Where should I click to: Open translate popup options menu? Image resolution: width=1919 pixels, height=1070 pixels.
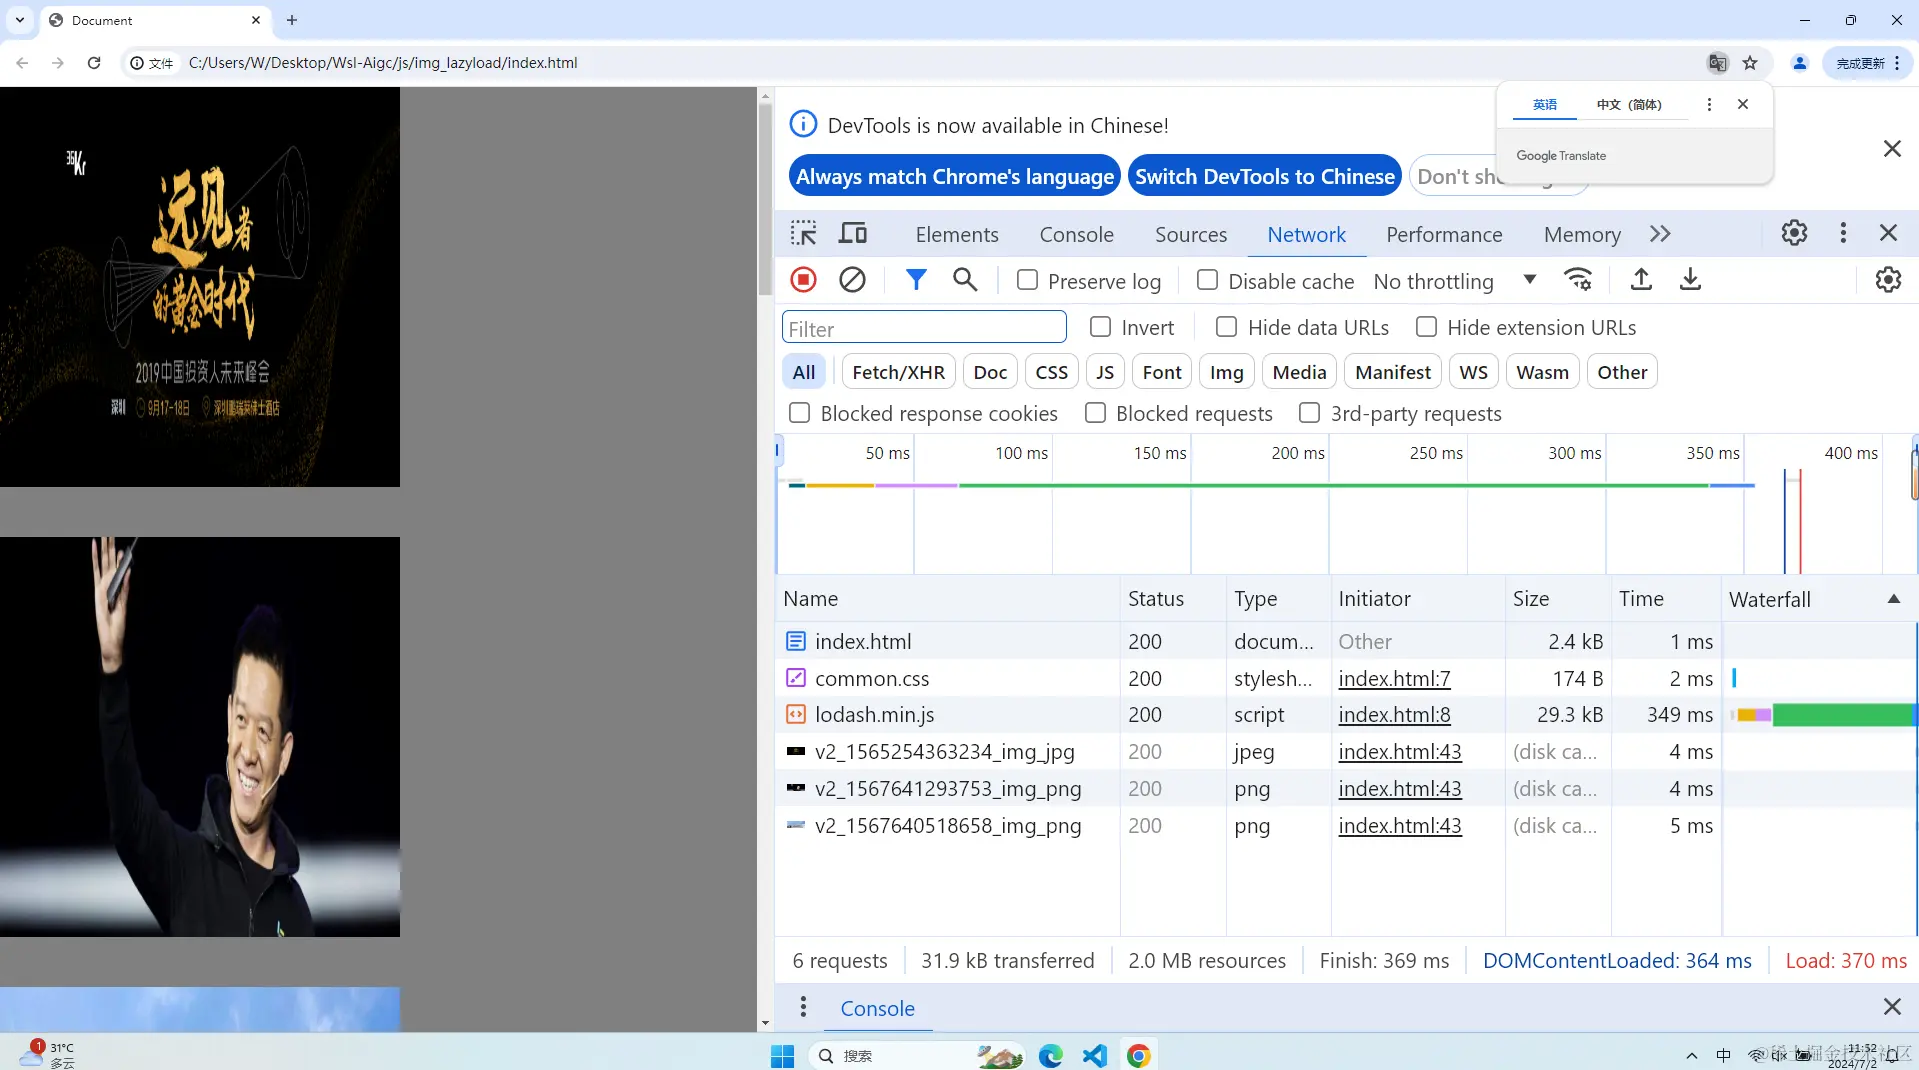(x=1709, y=104)
